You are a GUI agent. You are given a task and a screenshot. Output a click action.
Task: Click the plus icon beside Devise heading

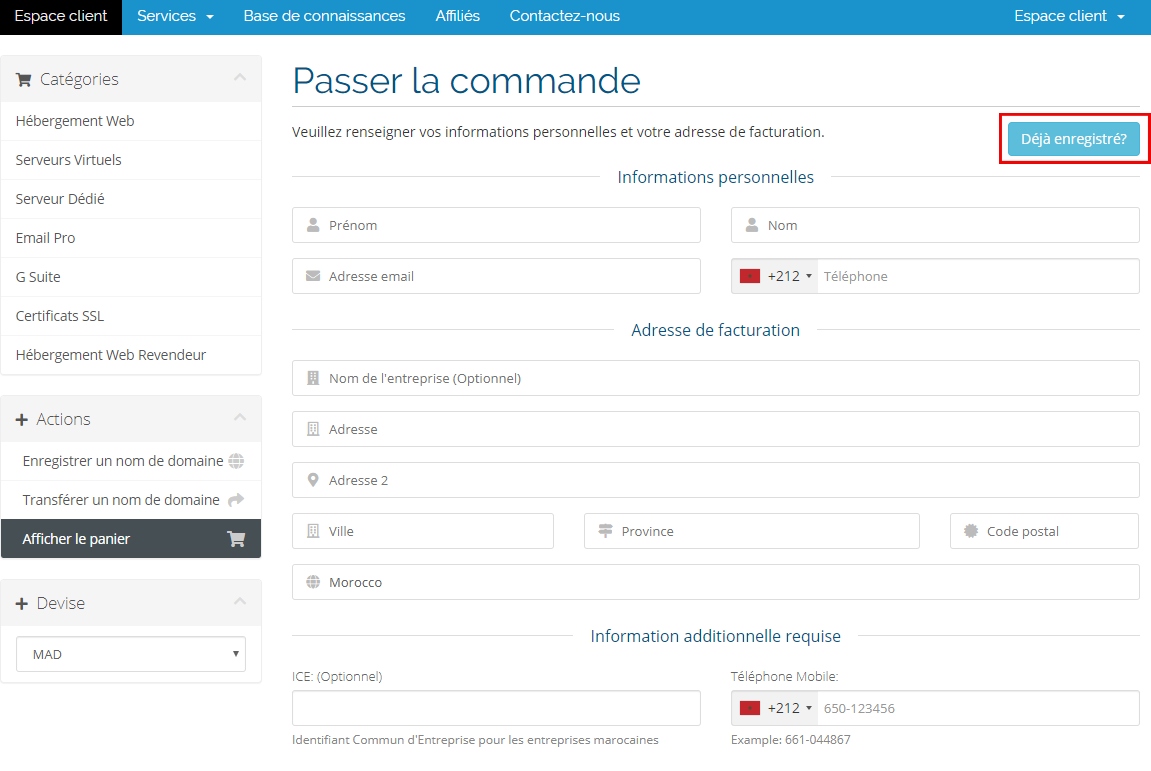(22, 604)
